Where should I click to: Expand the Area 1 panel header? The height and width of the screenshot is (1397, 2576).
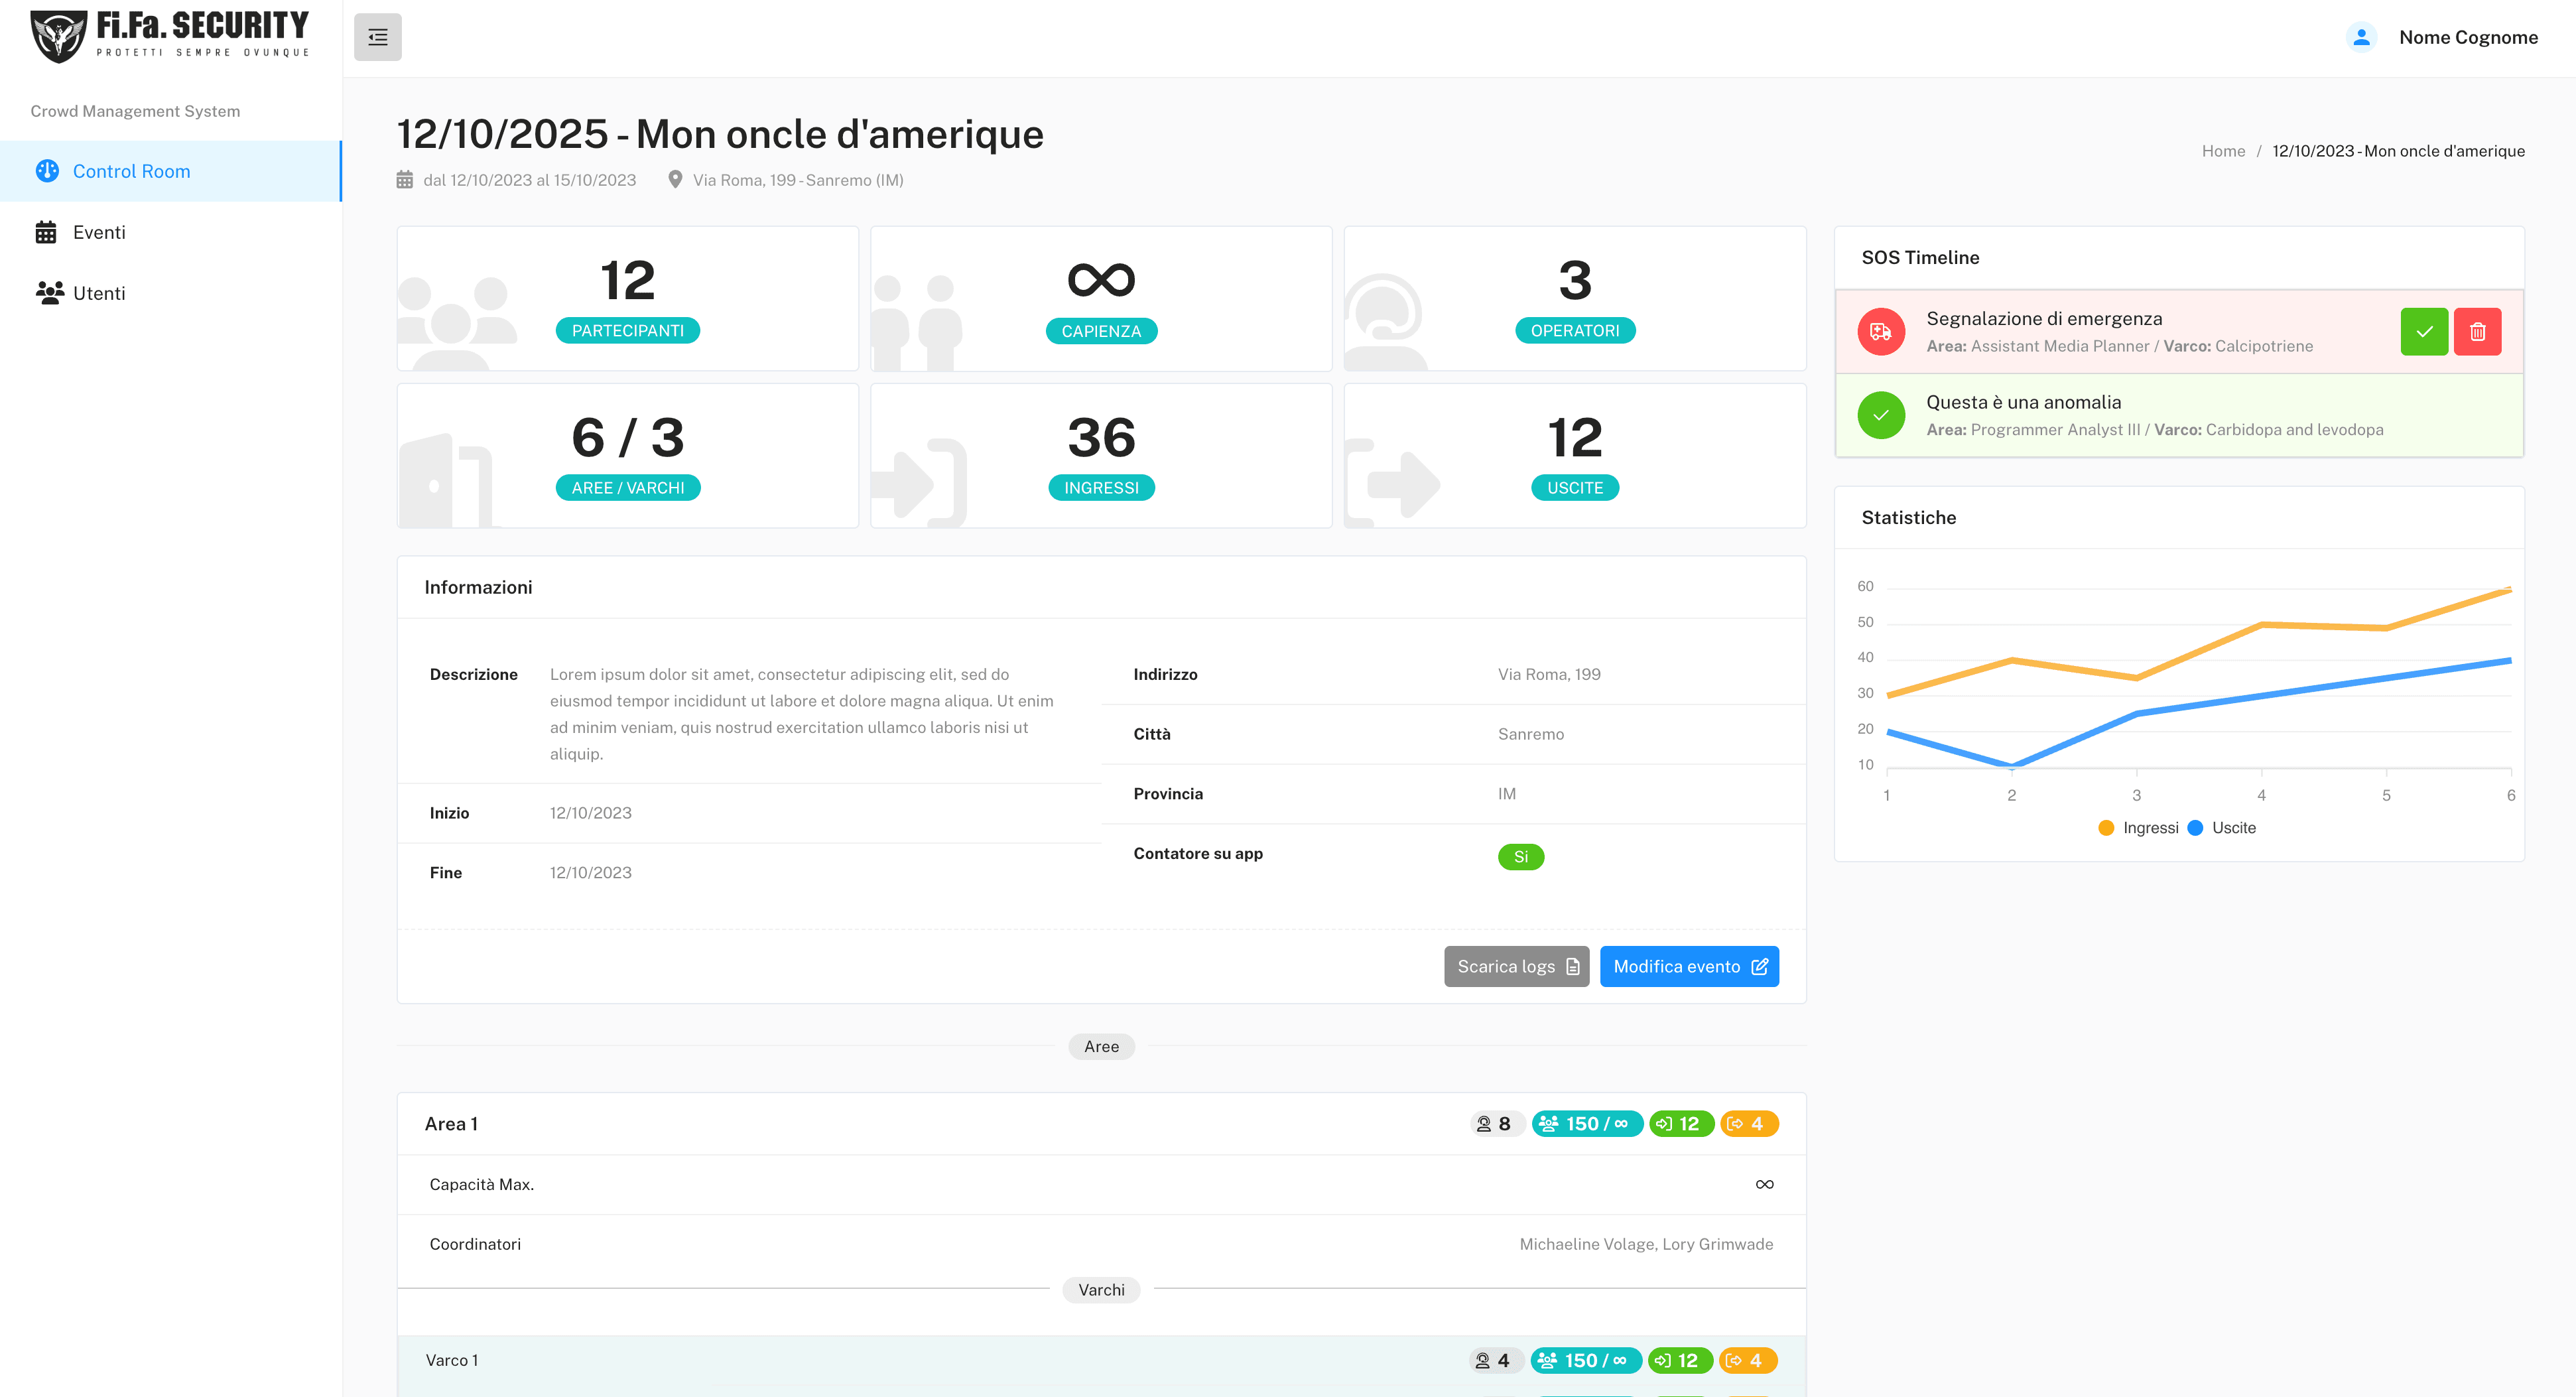(452, 1124)
